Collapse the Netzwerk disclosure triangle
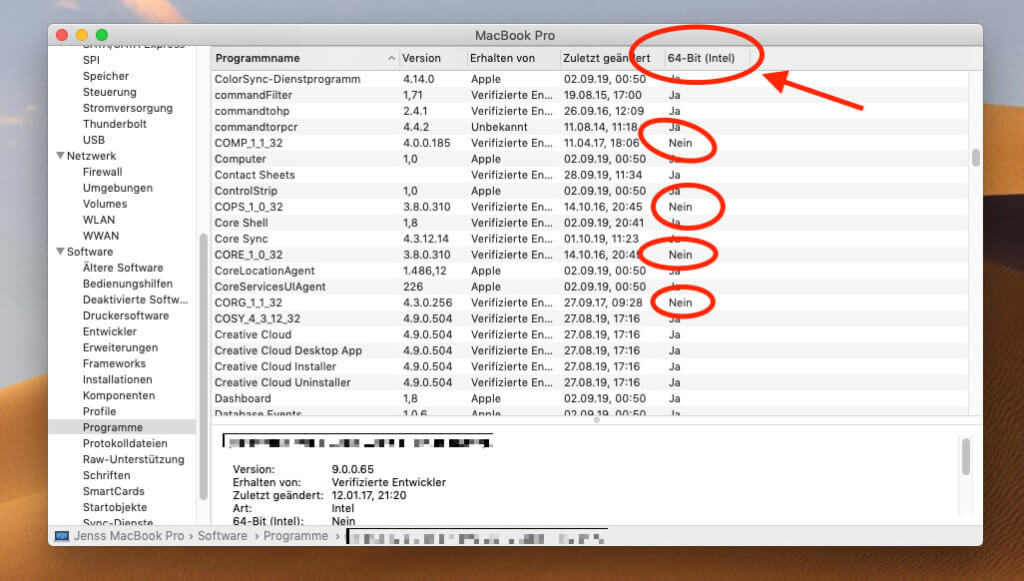The image size is (1024, 581). [x=61, y=155]
